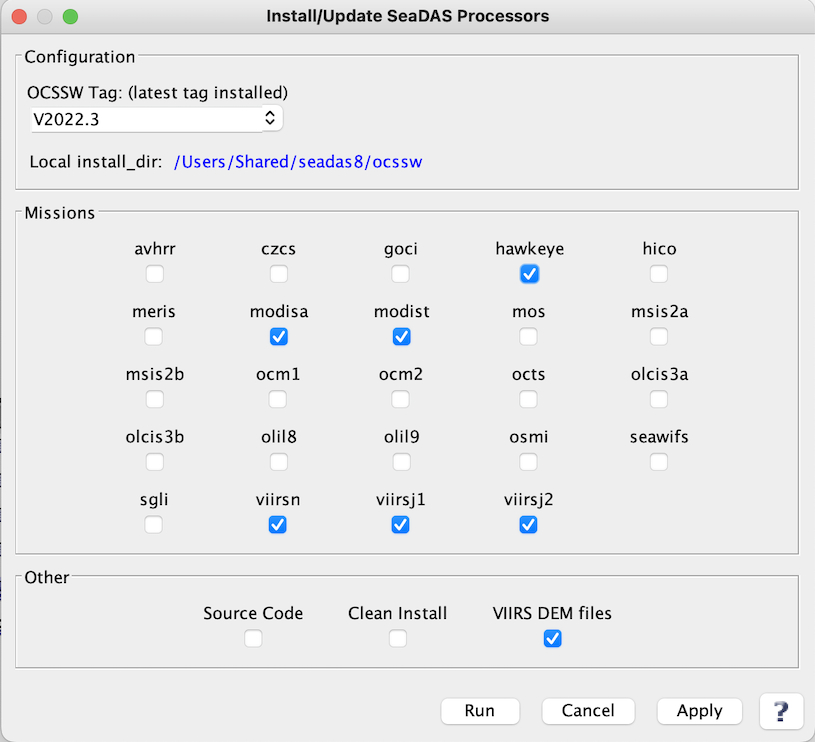Image resolution: width=815 pixels, height=742 pixels.
Task: Enable the Clean Install checkbox
Action: coord(398,638)
